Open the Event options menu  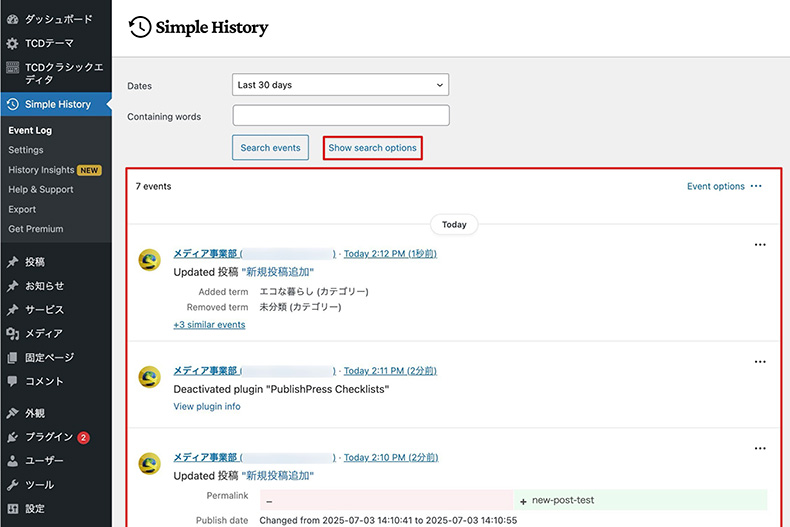point(724,186)
